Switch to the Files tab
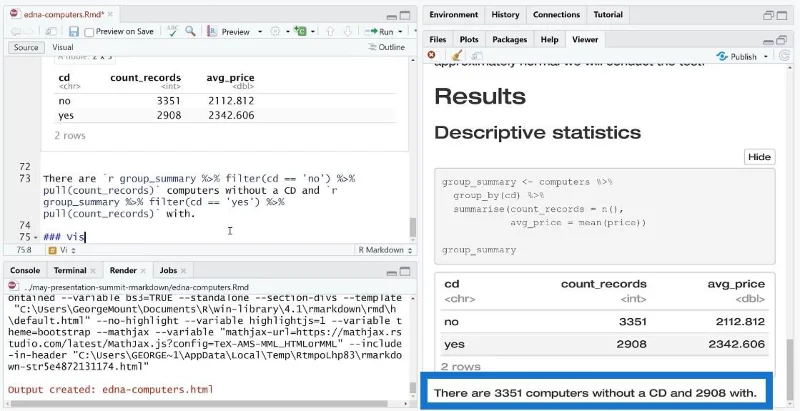The image size is (800, 411). click(x=438, y=39)
